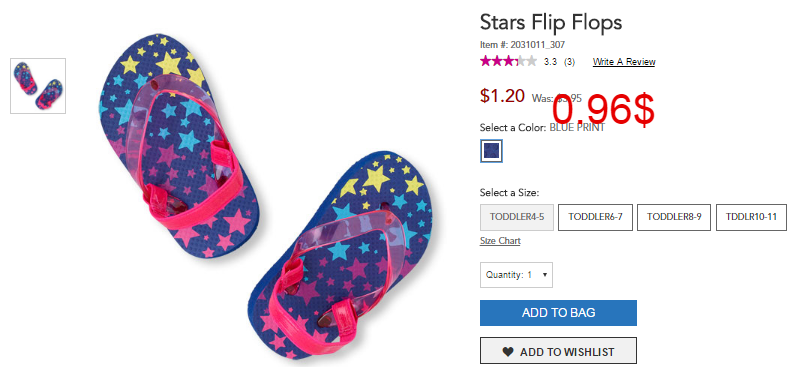Add the flip flops to bag
The height and width of the screenshot is (367, 789).
(x=558, y=313)
